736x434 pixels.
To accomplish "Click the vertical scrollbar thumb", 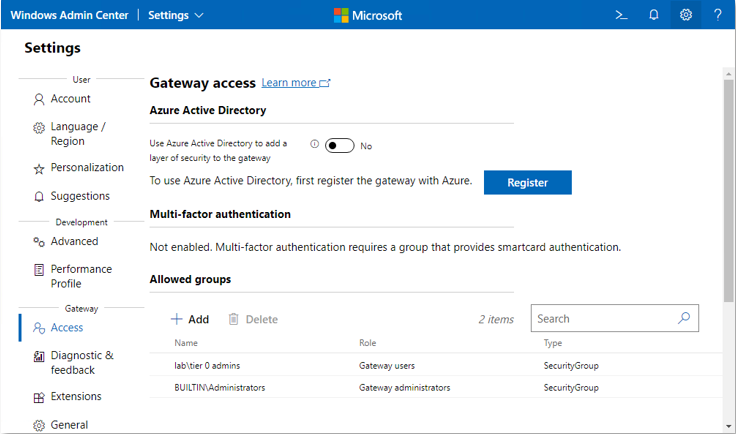I will pyautogui.click(x=728, y=190).
